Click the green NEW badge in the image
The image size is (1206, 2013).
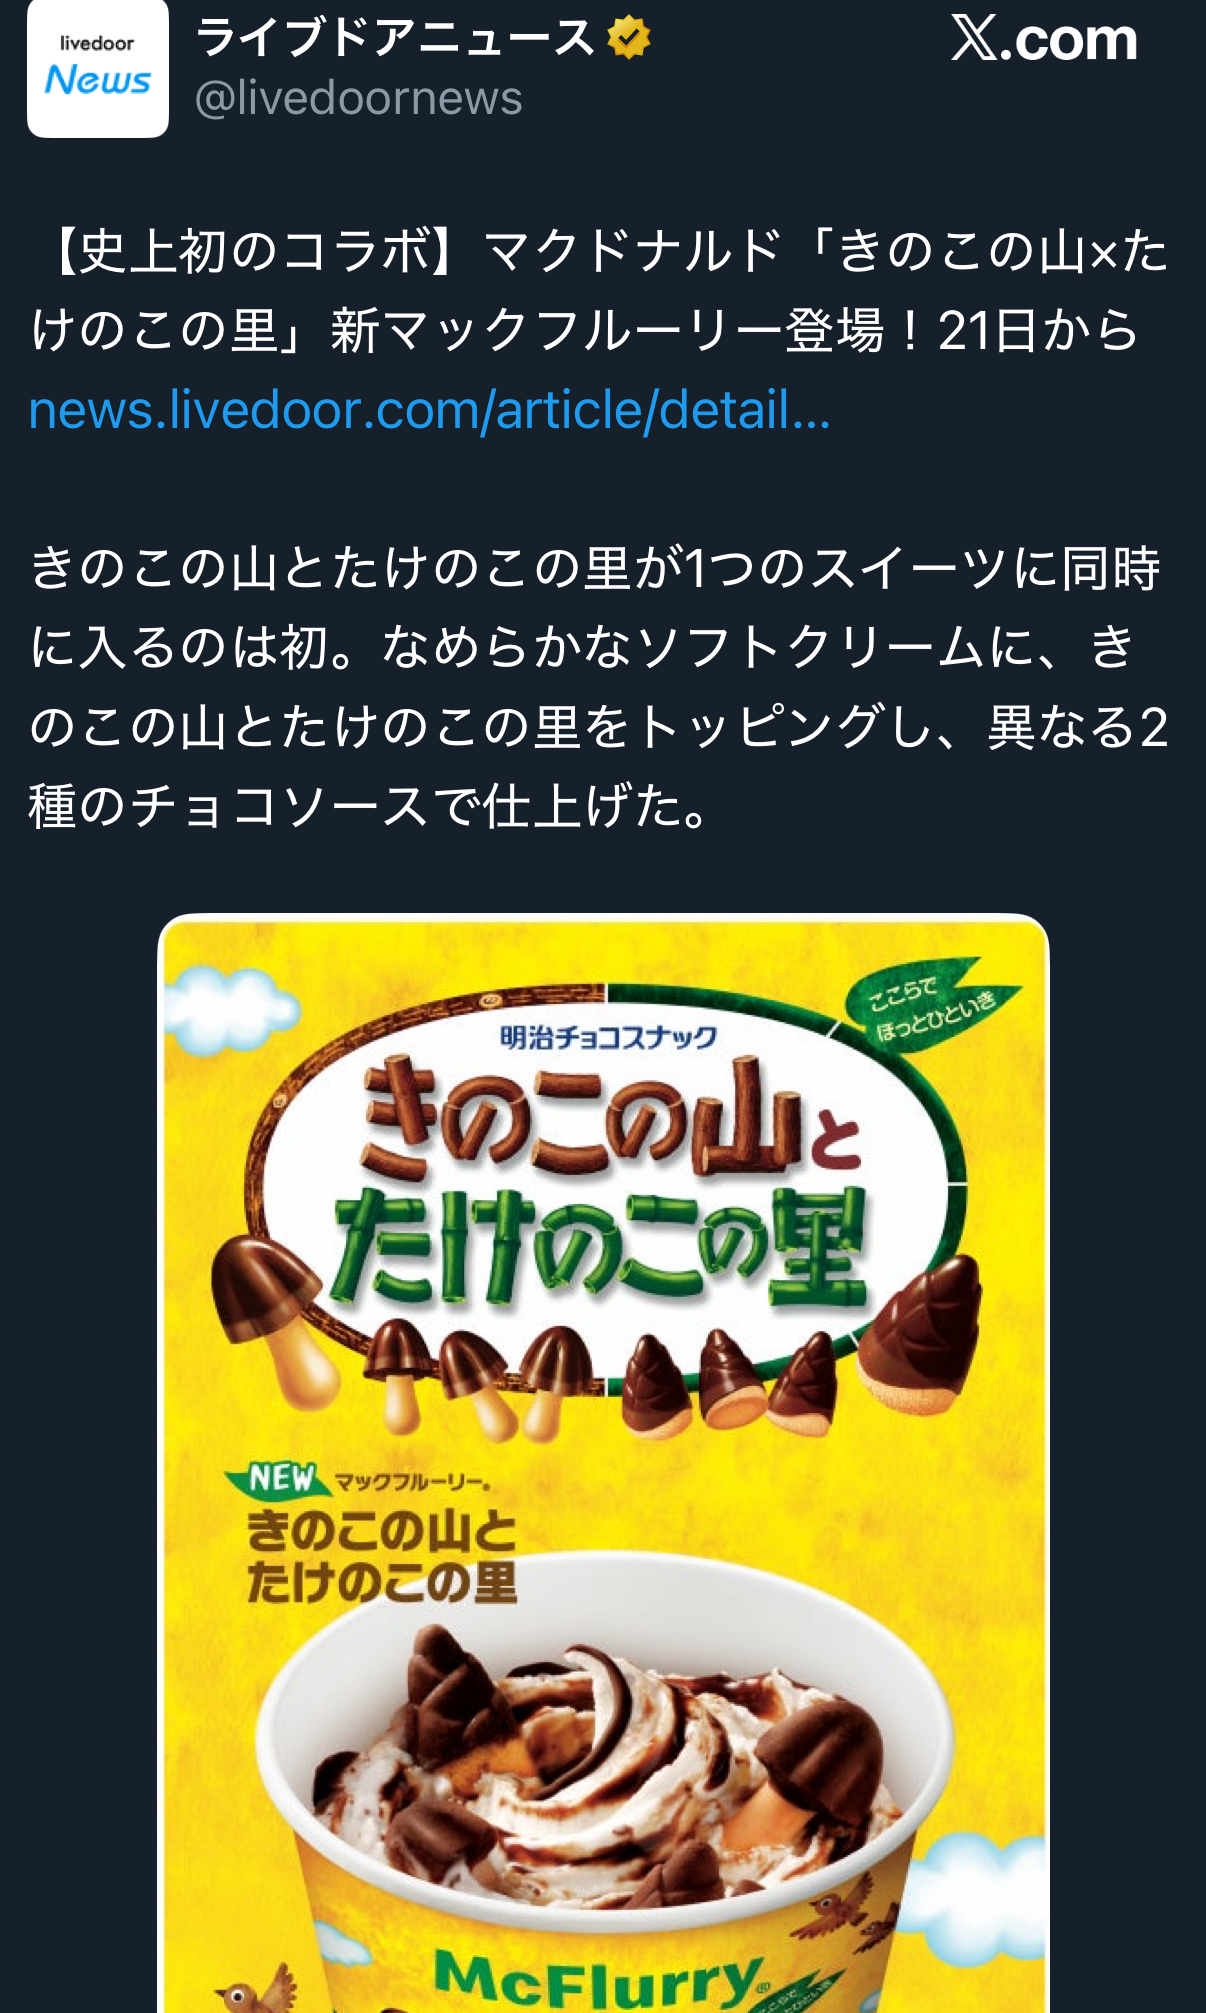(271, 1478)
